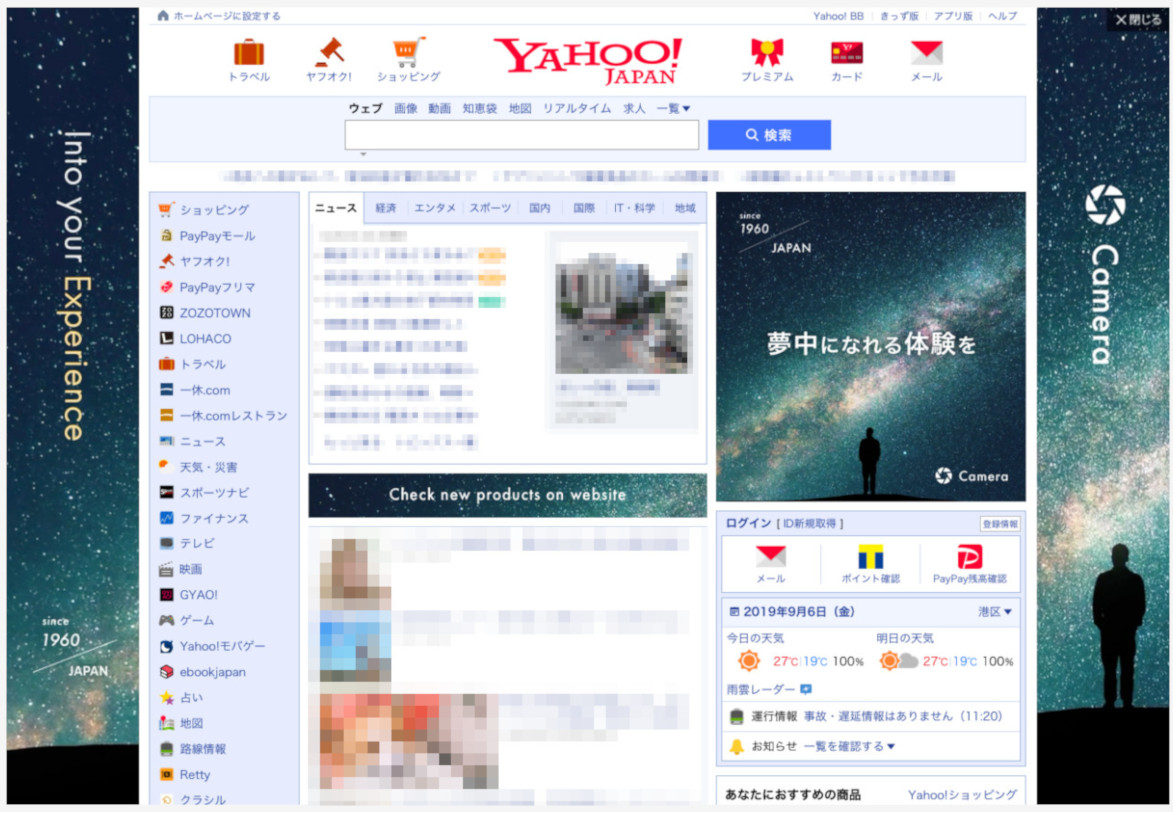The height and width of the screenshot is (813, 1173).
Task: Switch to the 地域 news tab
Action: 685,208
